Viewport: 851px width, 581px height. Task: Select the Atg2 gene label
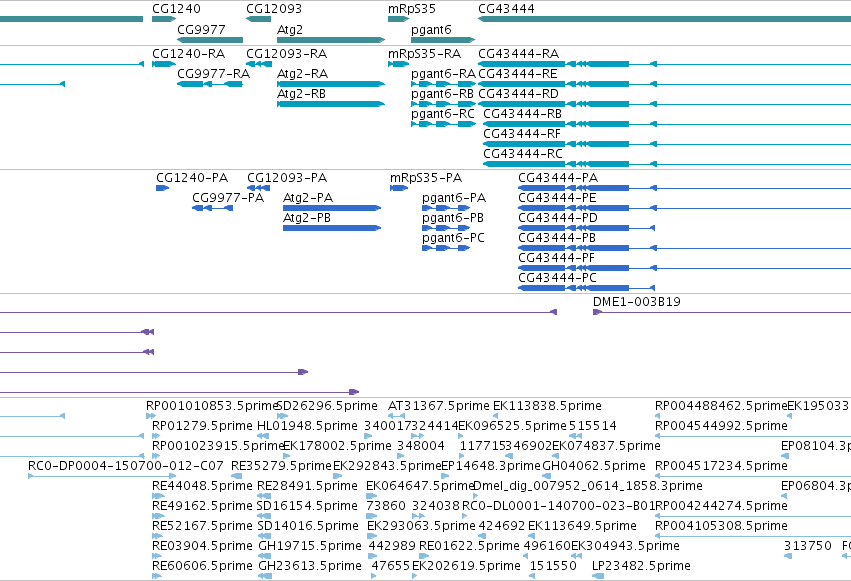pyautogui.click(x=290, y=29)
